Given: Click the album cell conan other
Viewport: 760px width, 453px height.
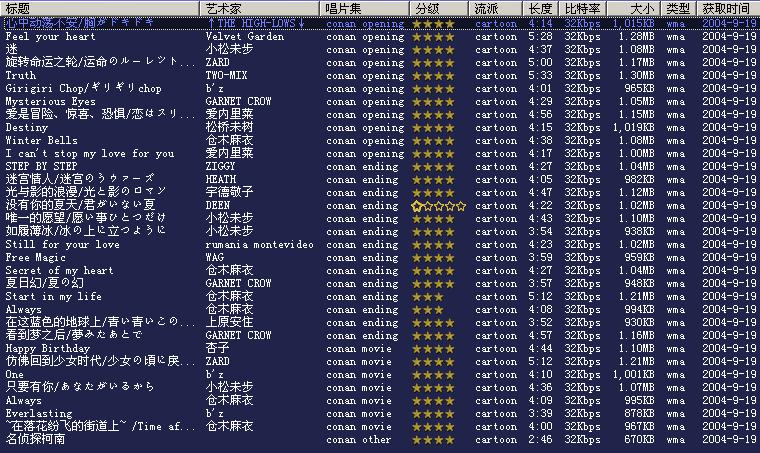Looking at the screenshot, I should (358, 440).
